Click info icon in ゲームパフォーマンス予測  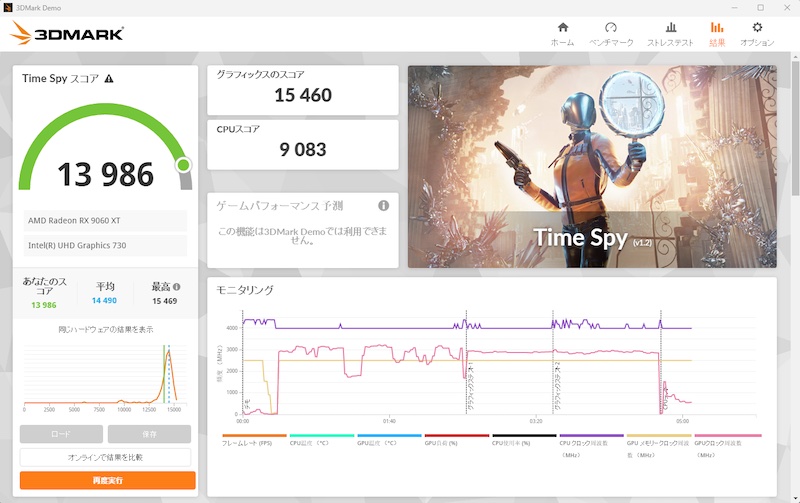tap(384, 206)
